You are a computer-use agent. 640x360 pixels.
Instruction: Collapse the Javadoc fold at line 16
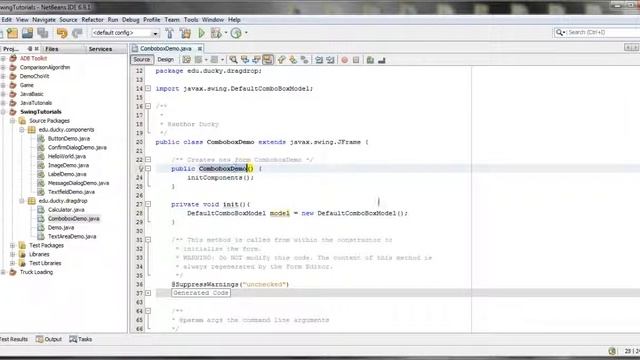click(x=148, y=106)
